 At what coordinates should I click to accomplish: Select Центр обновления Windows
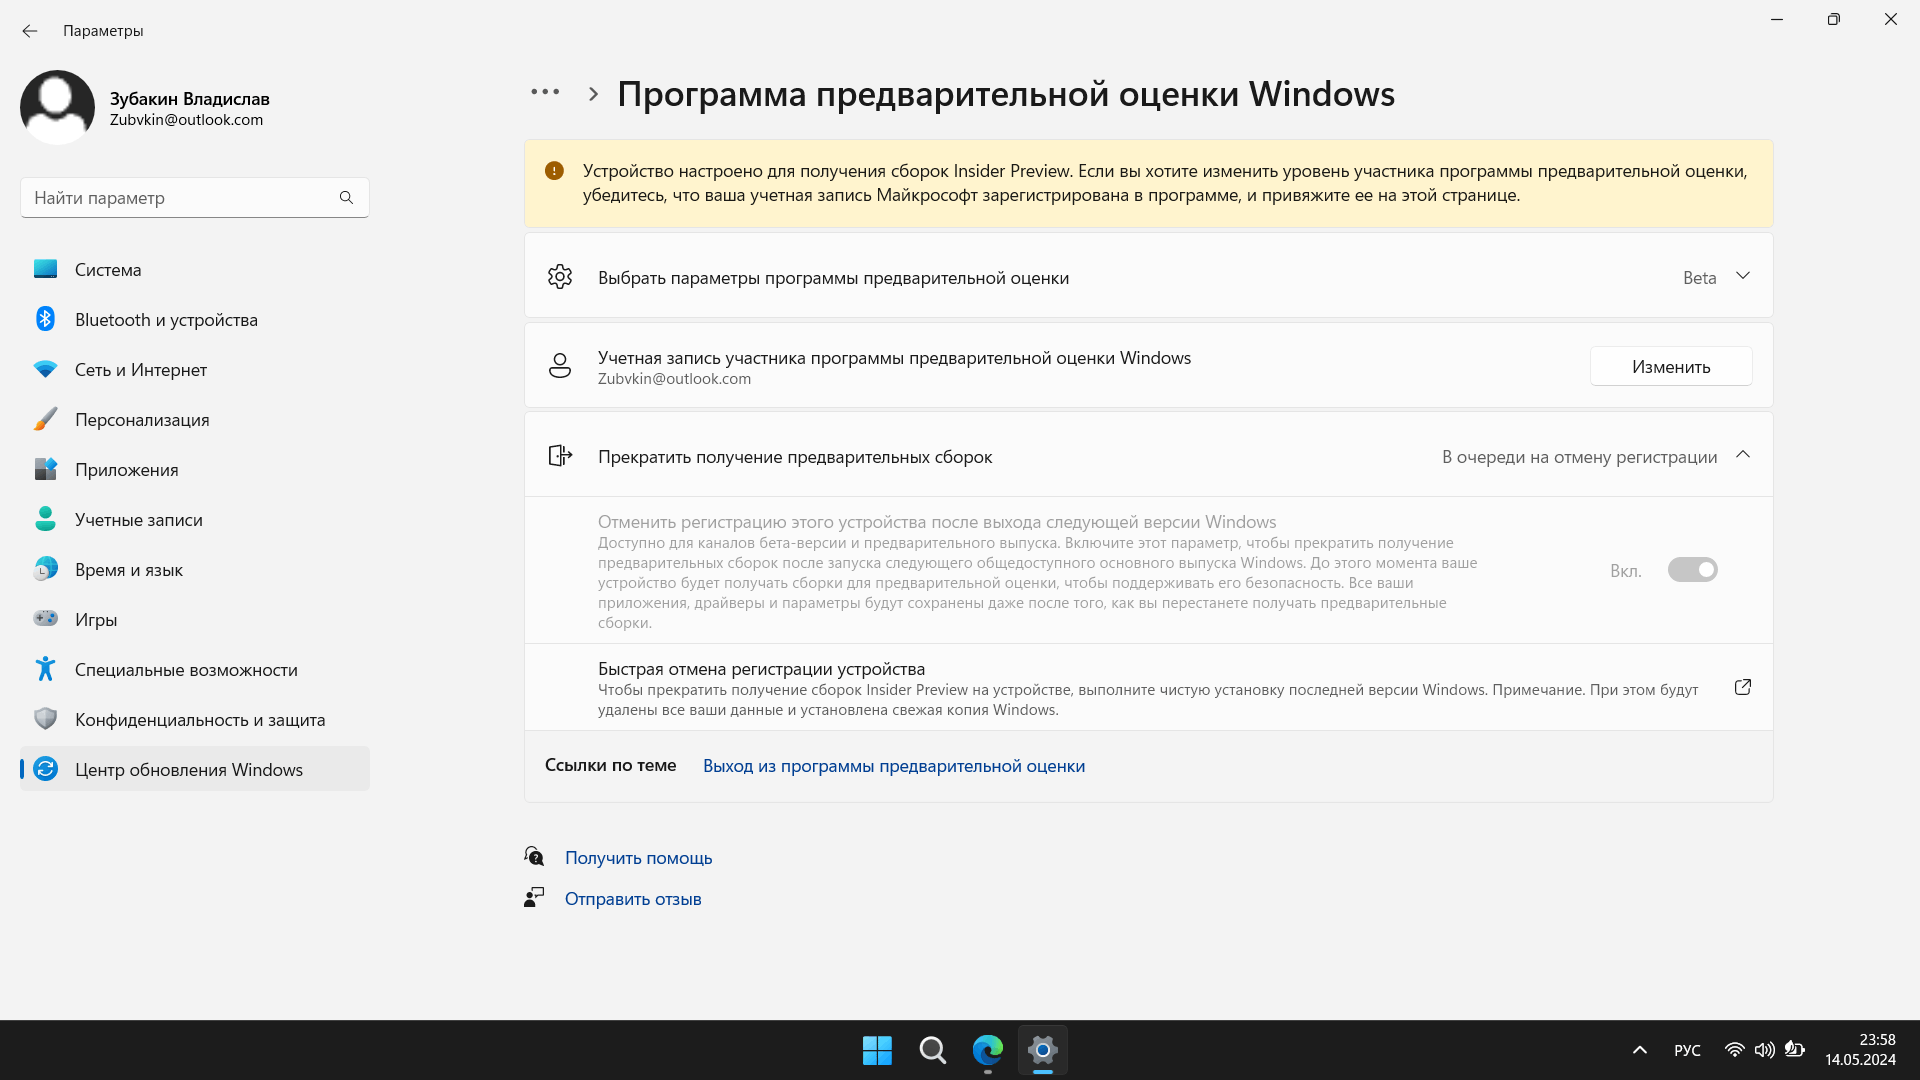tap(195, 769)
